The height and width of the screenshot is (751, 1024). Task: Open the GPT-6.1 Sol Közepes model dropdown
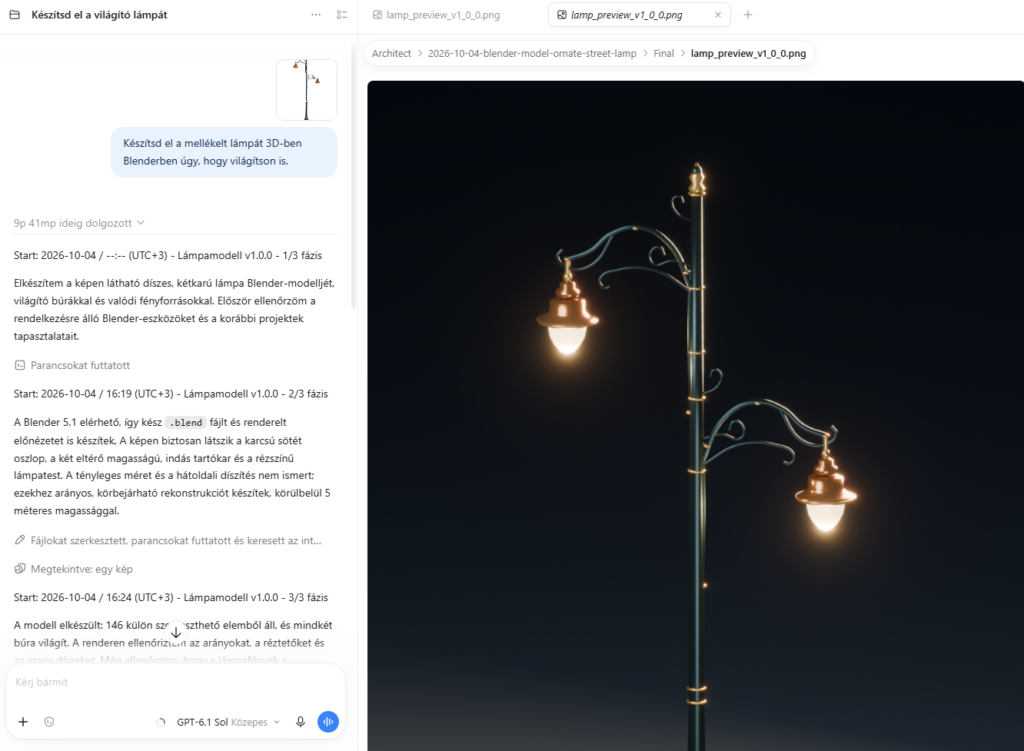pos(228,722)
